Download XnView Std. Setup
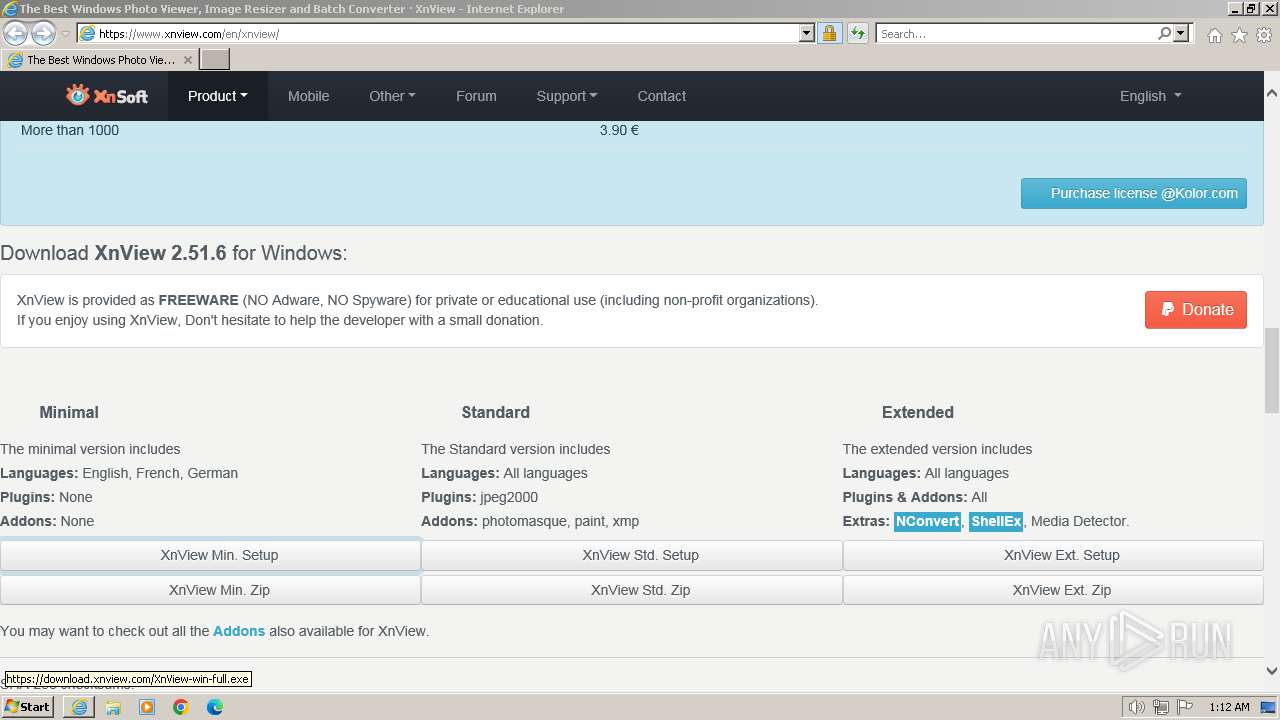The width and height of the screenshot is (1280, 720). 632,556
